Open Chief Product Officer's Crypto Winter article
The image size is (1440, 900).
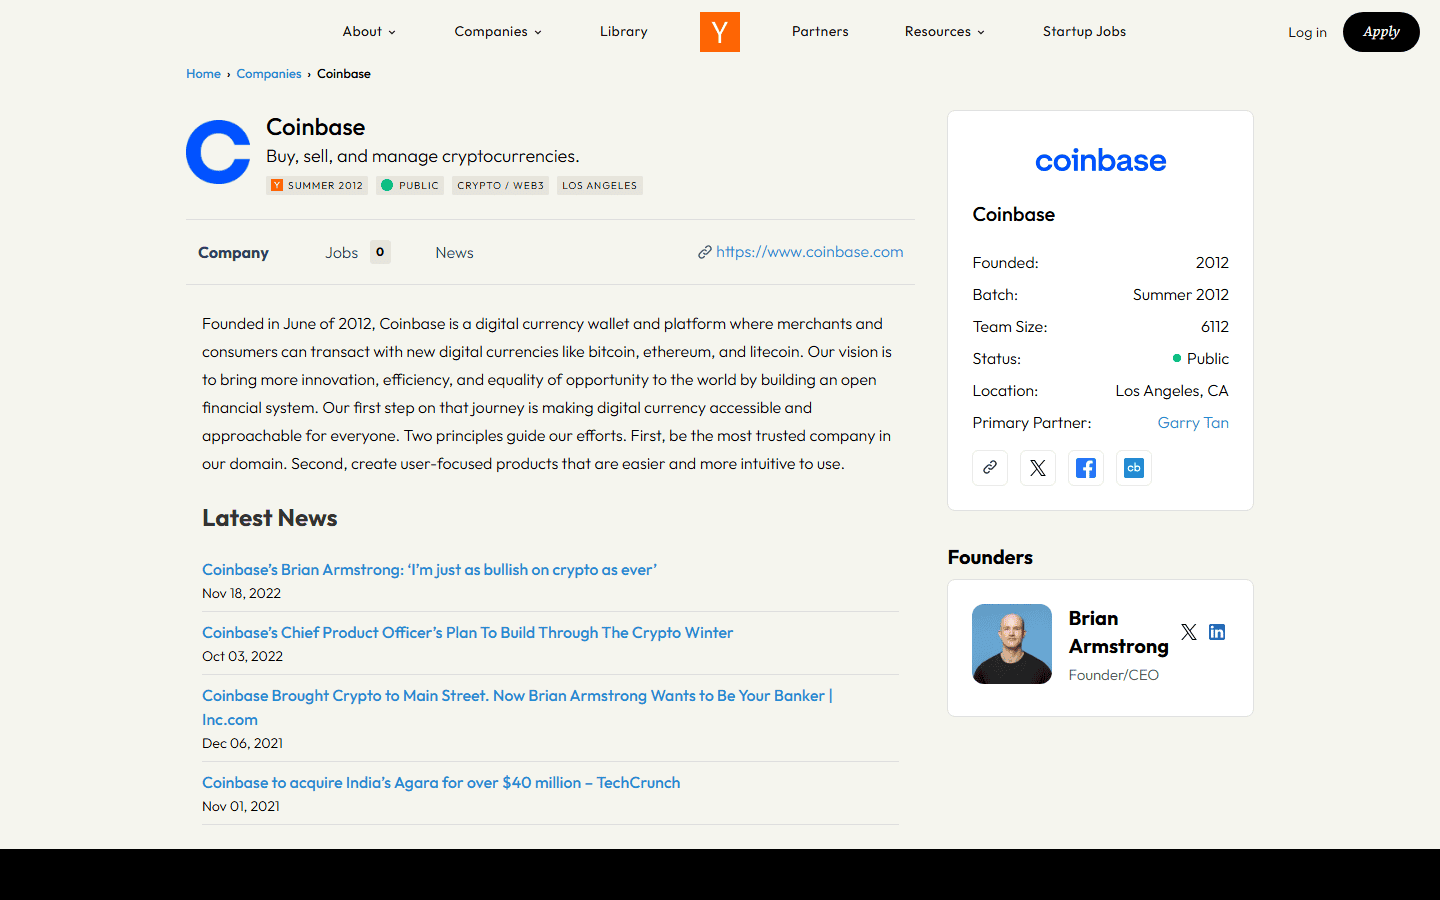pyautogui.click(x=467, y=633)
